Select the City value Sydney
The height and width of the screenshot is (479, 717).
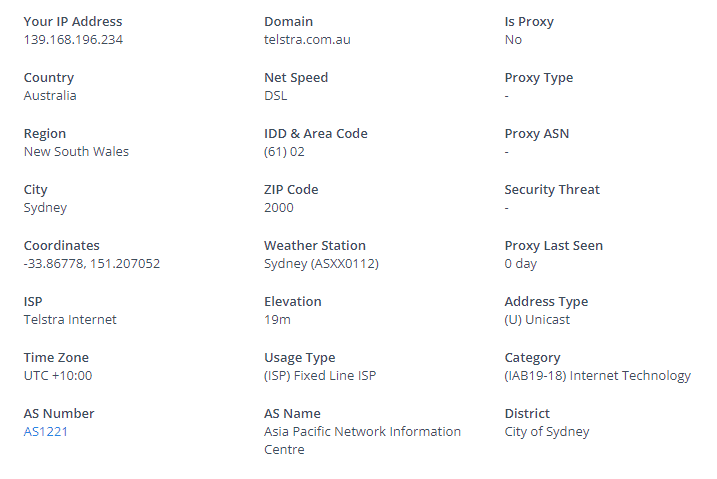point(45,208)
